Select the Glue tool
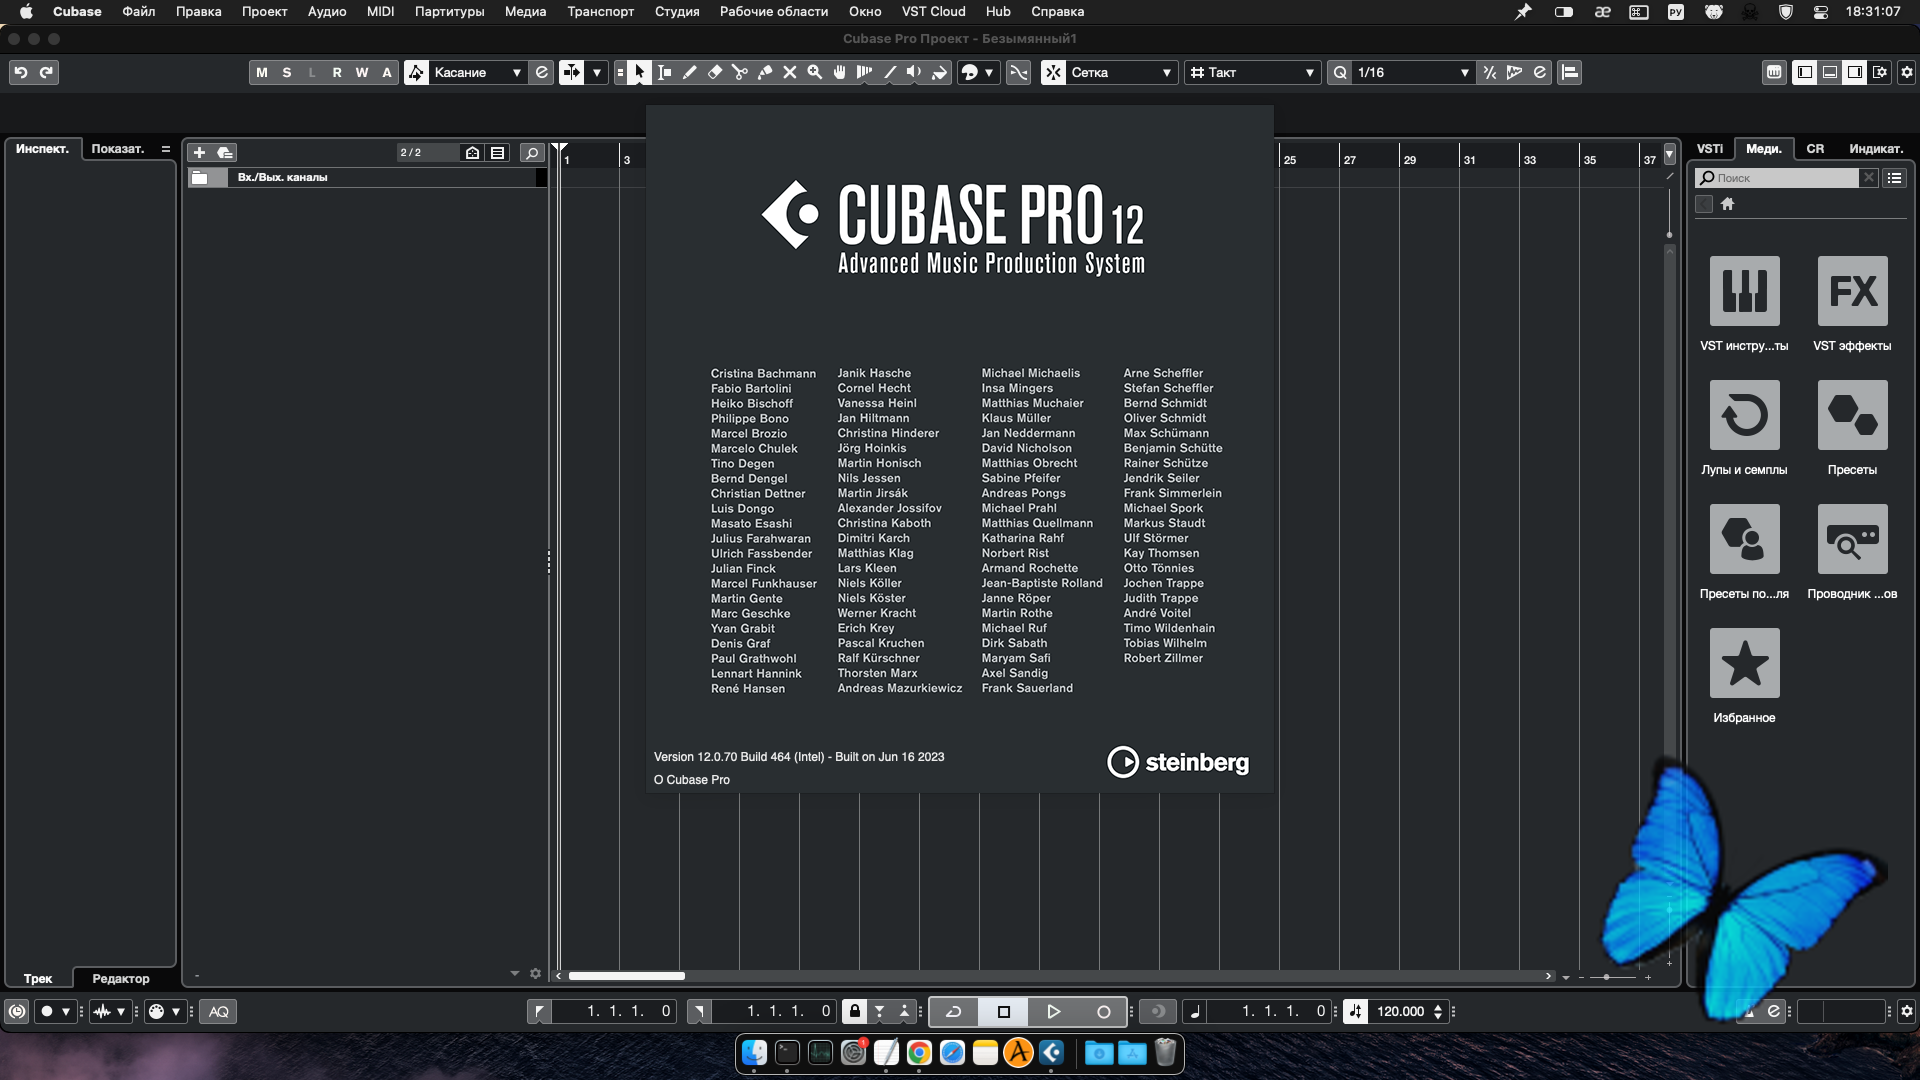The image size is (1920, 1080). point(765,72)
